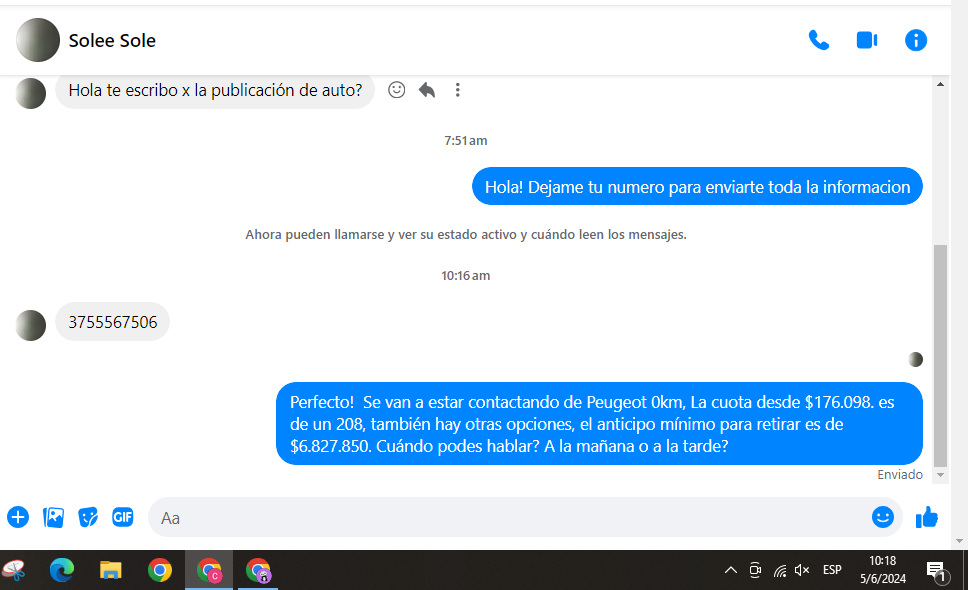Switch the ESP keyboard language

[832, 570]
